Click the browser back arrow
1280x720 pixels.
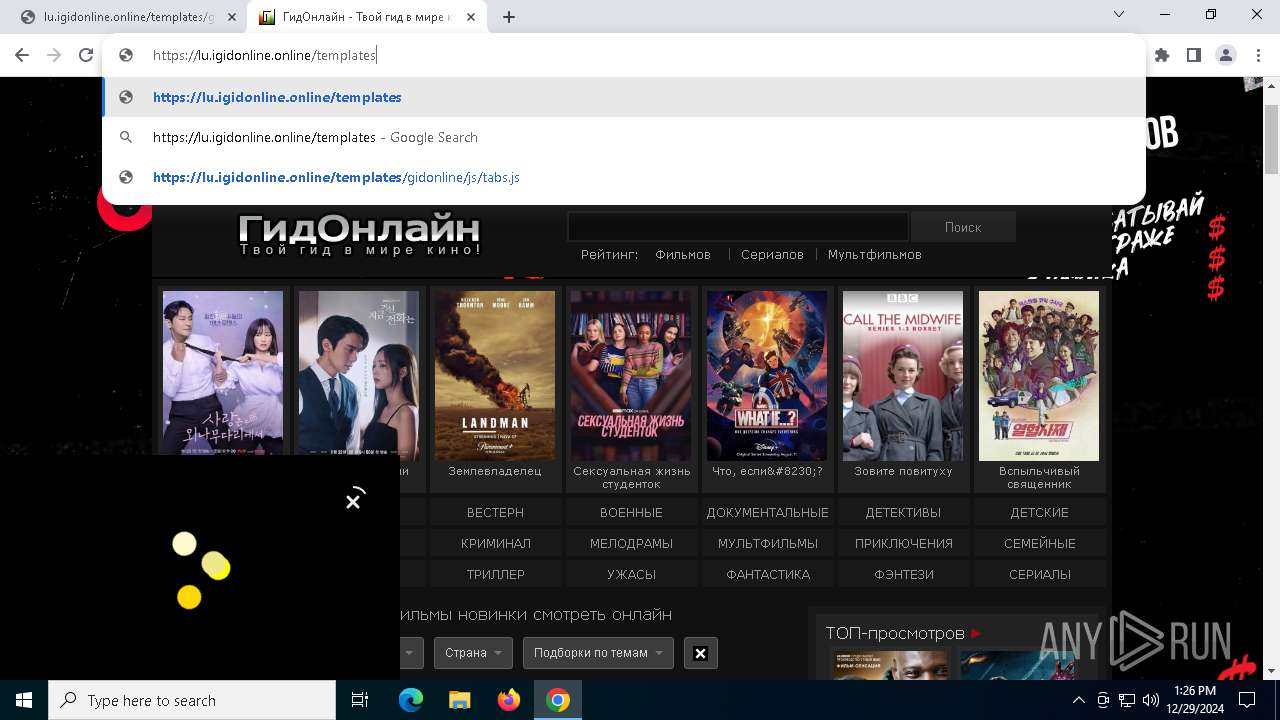coord(22,55)
